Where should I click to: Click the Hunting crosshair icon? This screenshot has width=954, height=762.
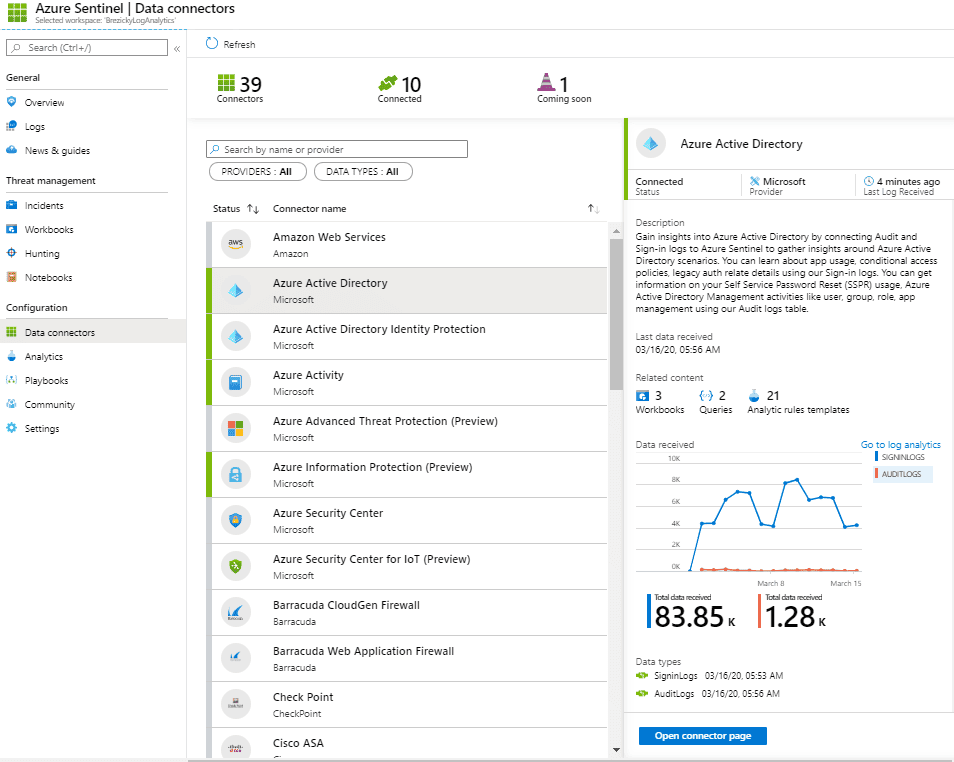(x=12, y=253)
